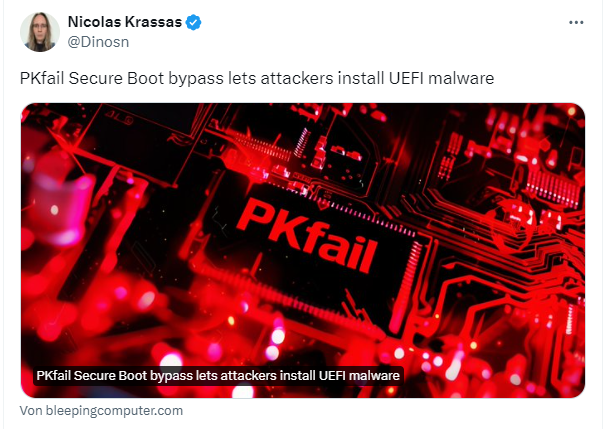Open Nicolas Krassas profile avatar photo

[40, 32]
